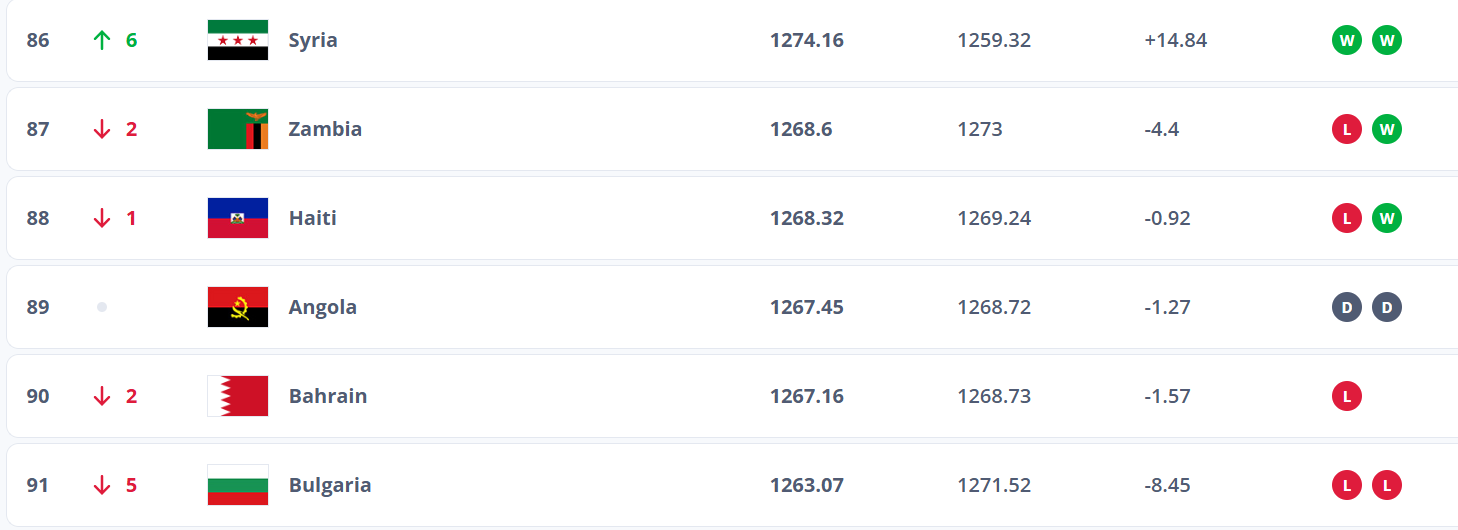Click Syria's green up arrow indicator

[x=101, y=40]
